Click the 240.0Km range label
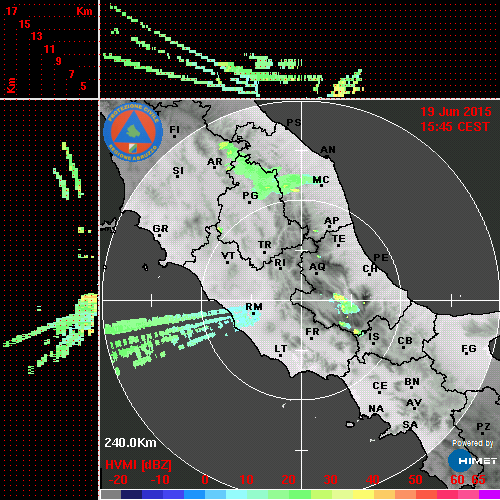The height and width of the screenshot is (500, 500). [130, 443]
